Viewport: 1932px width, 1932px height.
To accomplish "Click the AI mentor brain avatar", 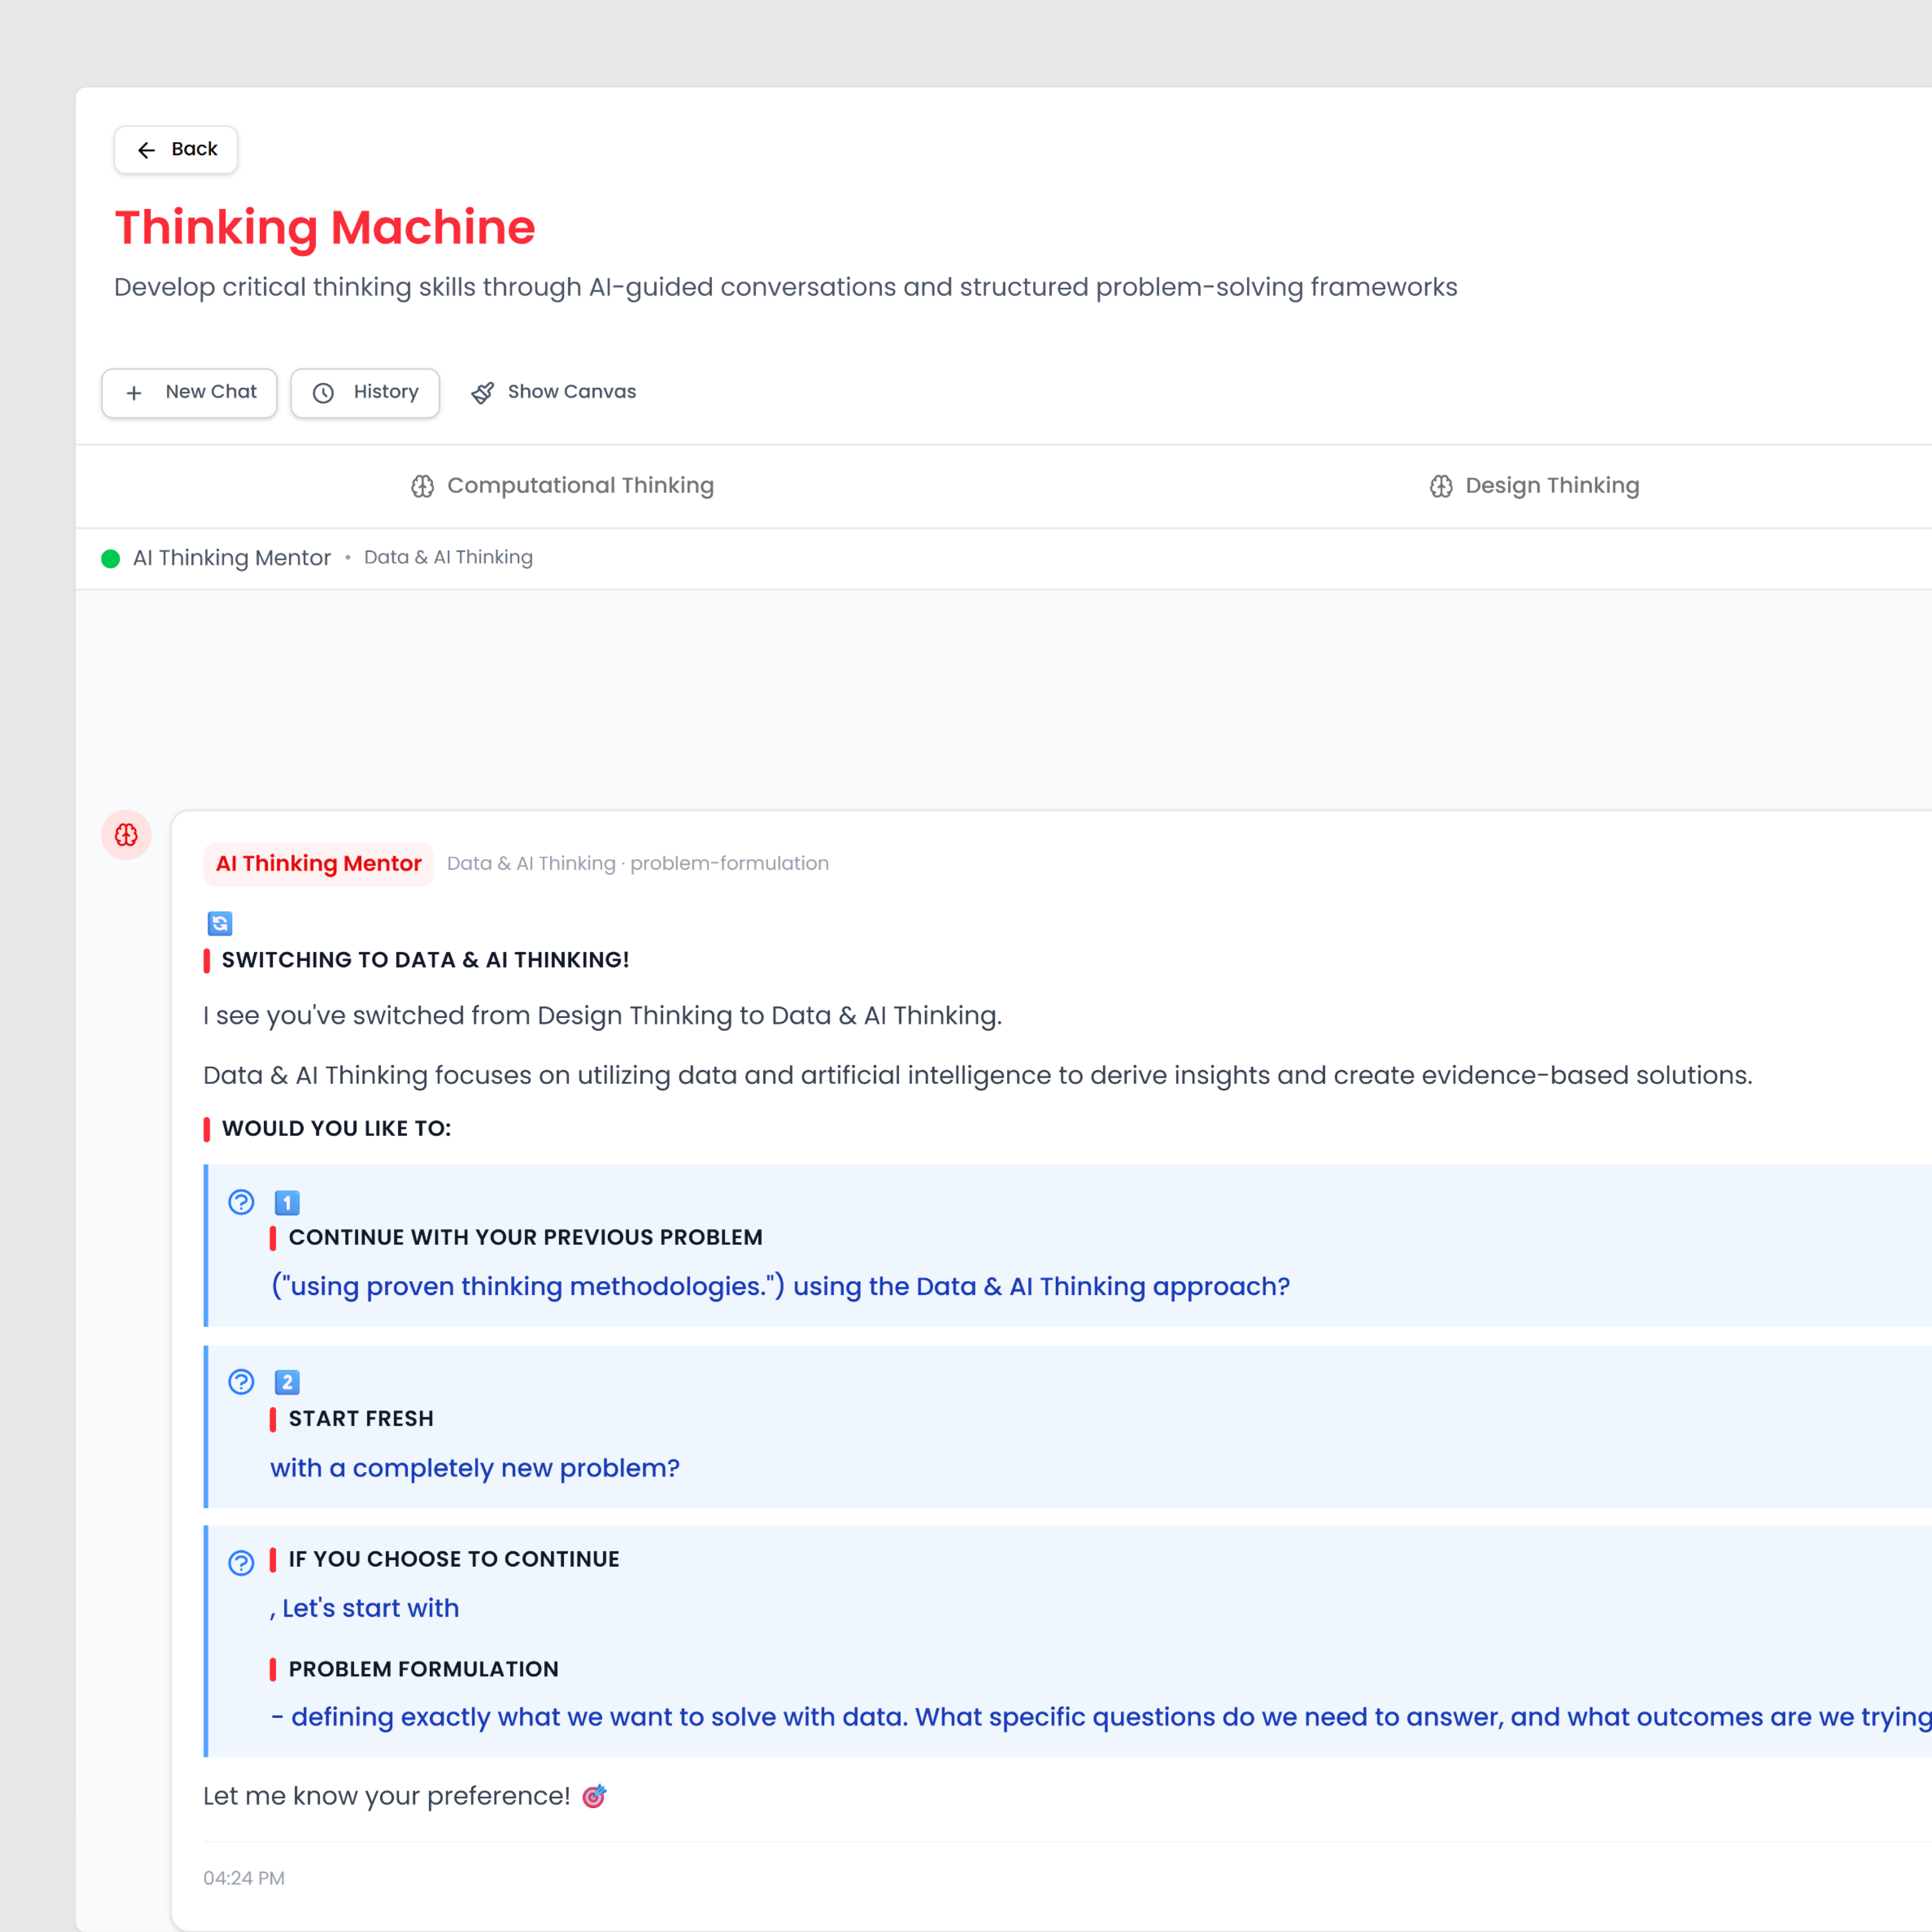I will [126, 835].
